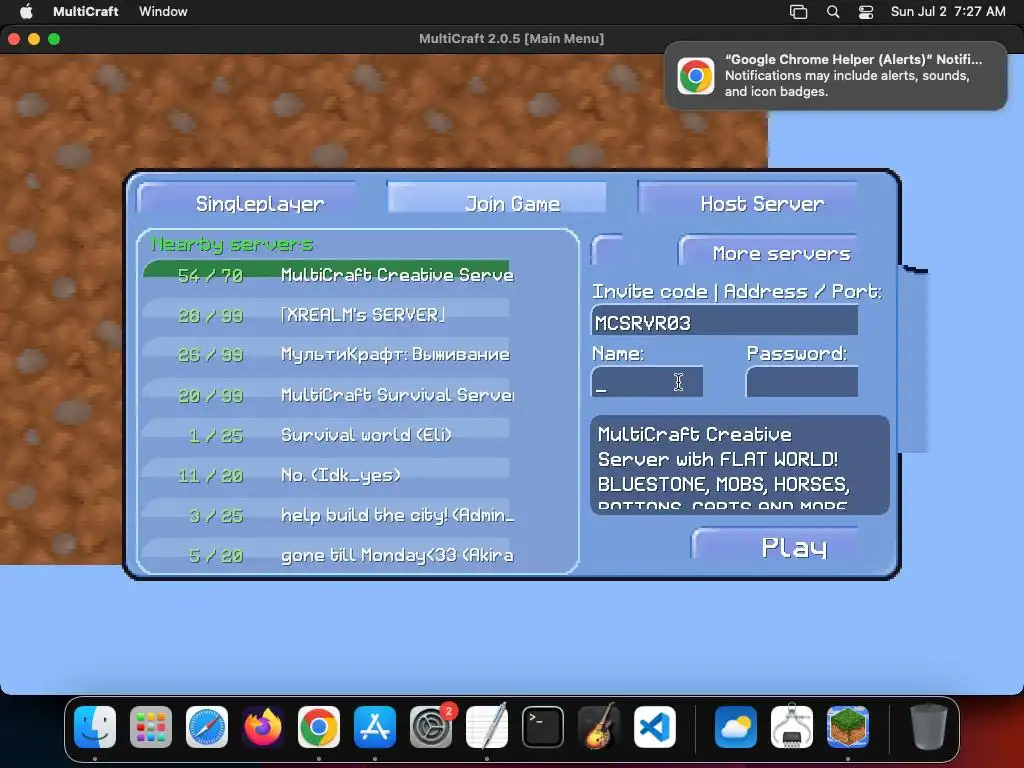1024x768 pixels.
Task: Open Visual Studio Code in dock
Action: click(654, 727)
